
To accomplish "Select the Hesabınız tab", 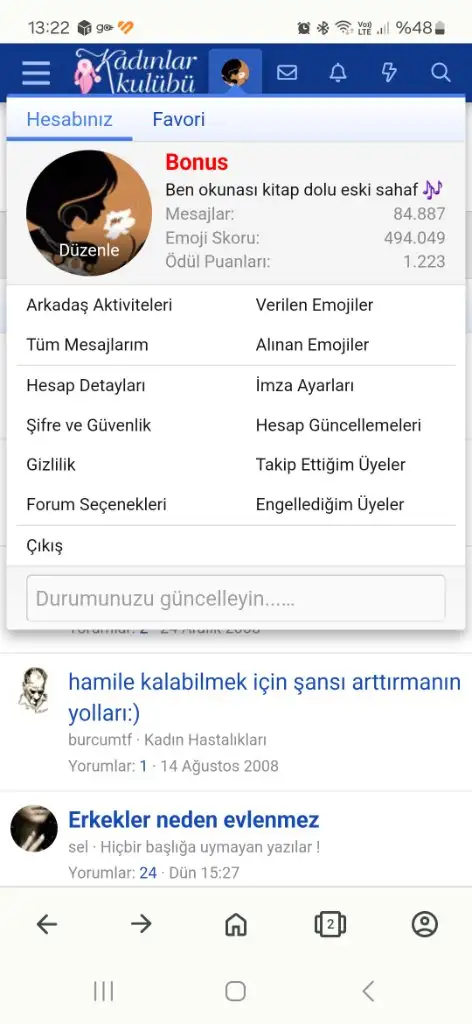I will pyautogui.click(x=69, y=120).
